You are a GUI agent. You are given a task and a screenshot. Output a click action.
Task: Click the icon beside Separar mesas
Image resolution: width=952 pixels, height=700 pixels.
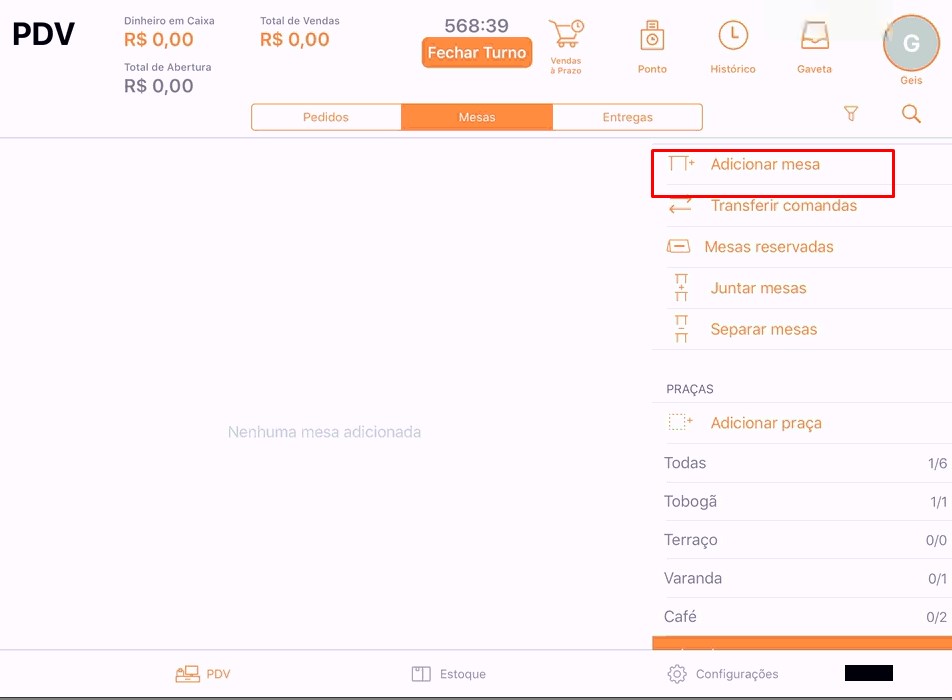tap(681, 328)
